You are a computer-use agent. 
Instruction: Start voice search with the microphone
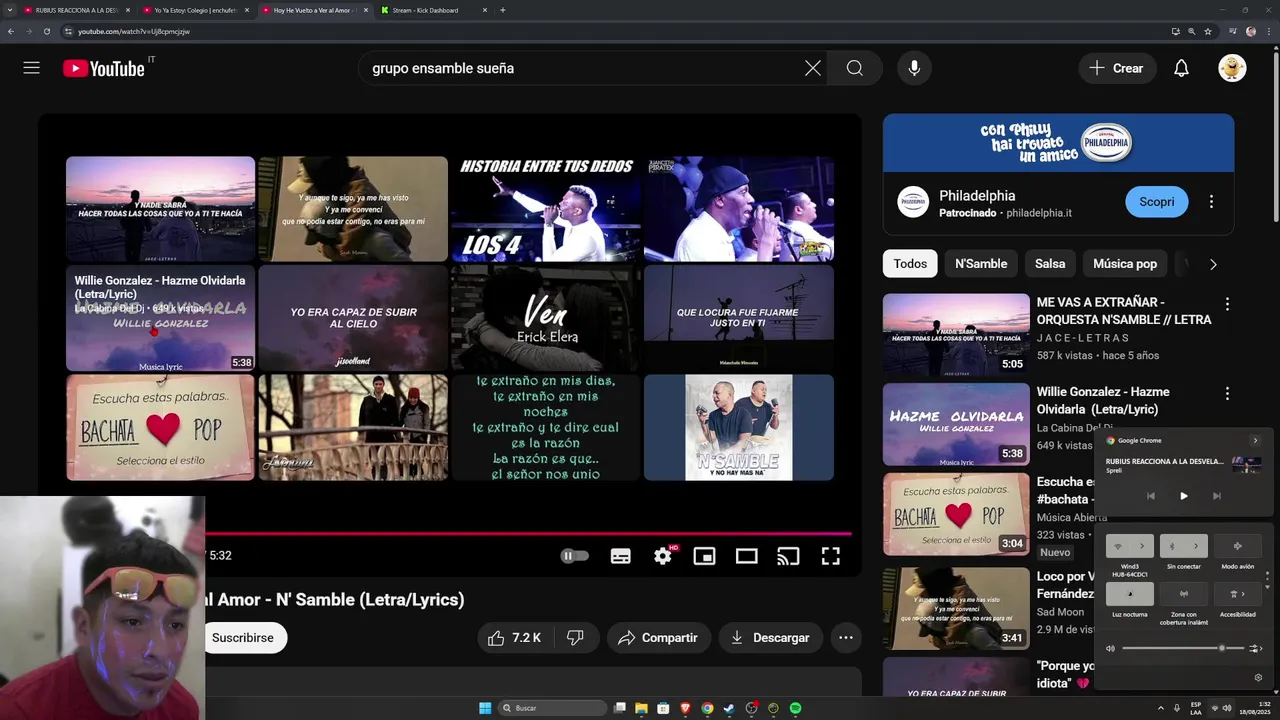(914, 68)
